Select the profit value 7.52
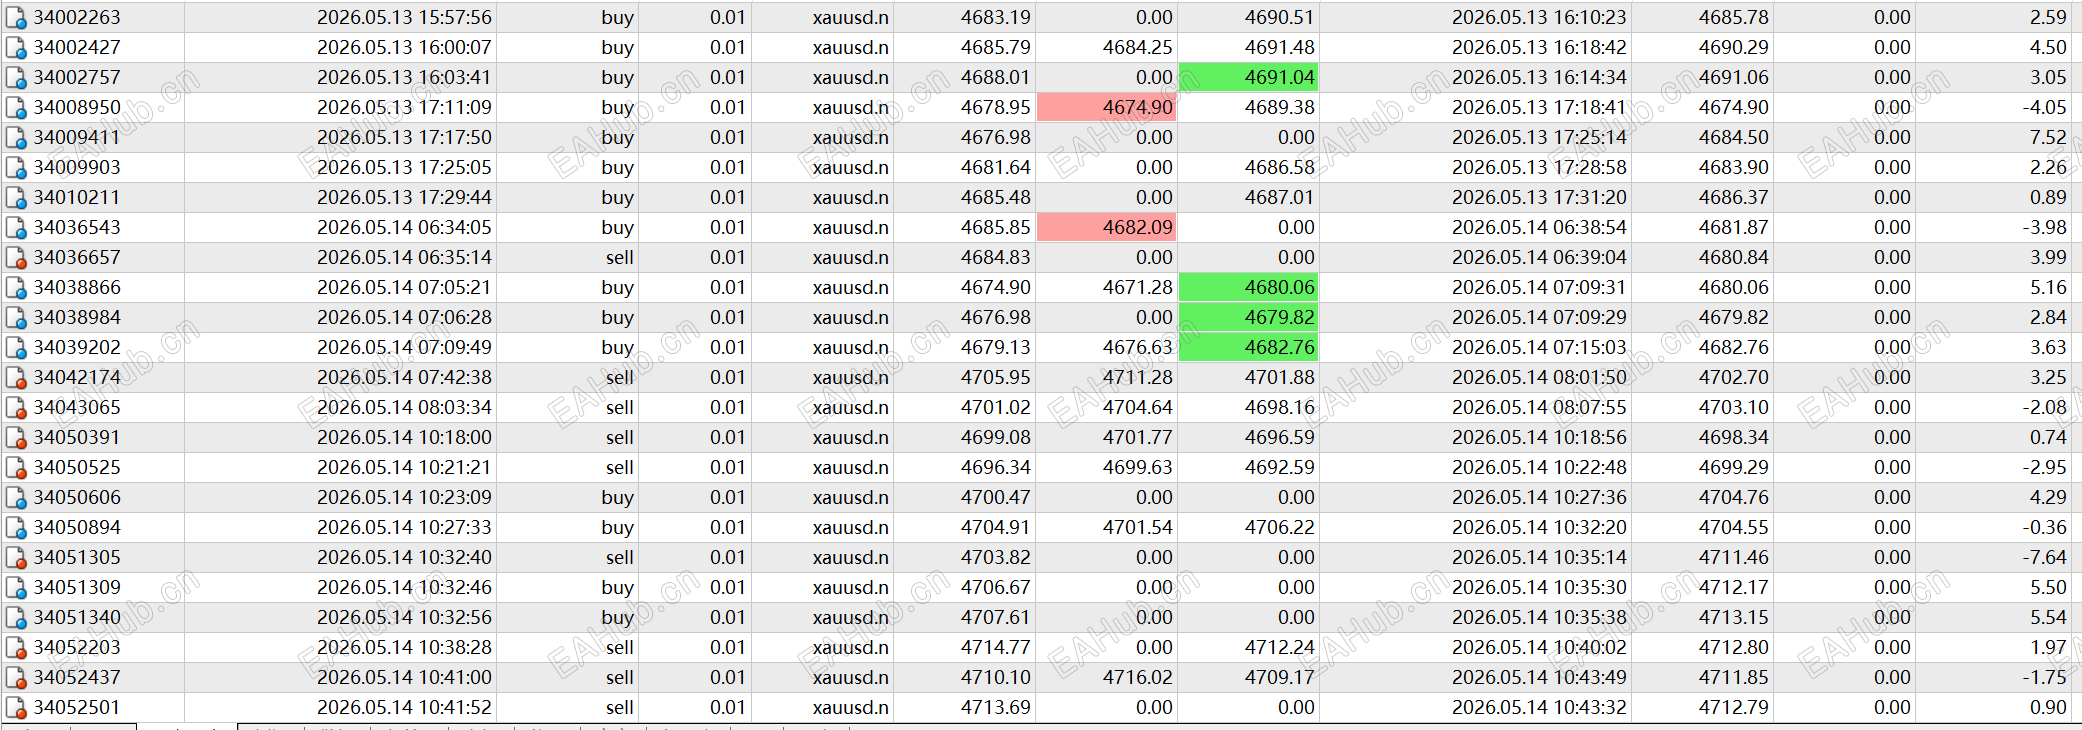2082x730 pixels. [x=2048, y=137]
